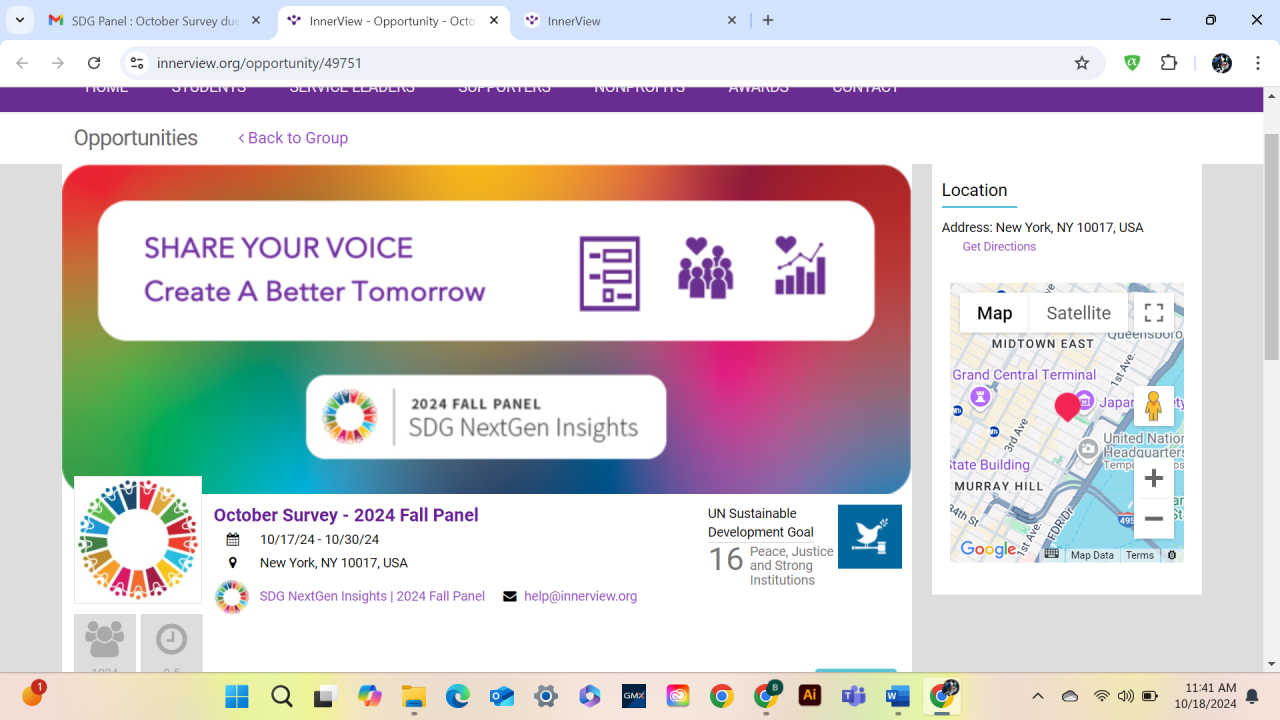Click the Share Your Voice banner image

point(486,329)
